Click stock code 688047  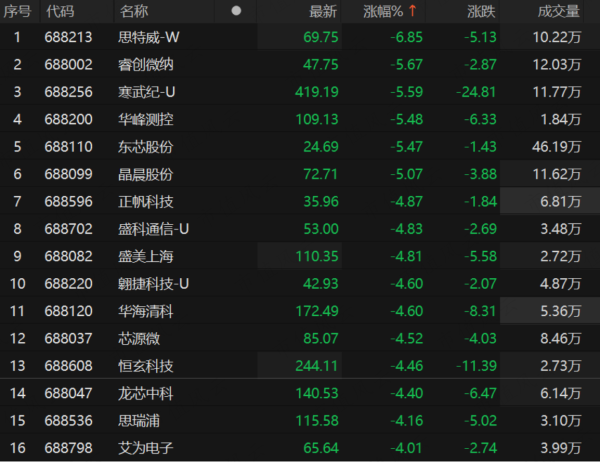click(x=68, y=393)
